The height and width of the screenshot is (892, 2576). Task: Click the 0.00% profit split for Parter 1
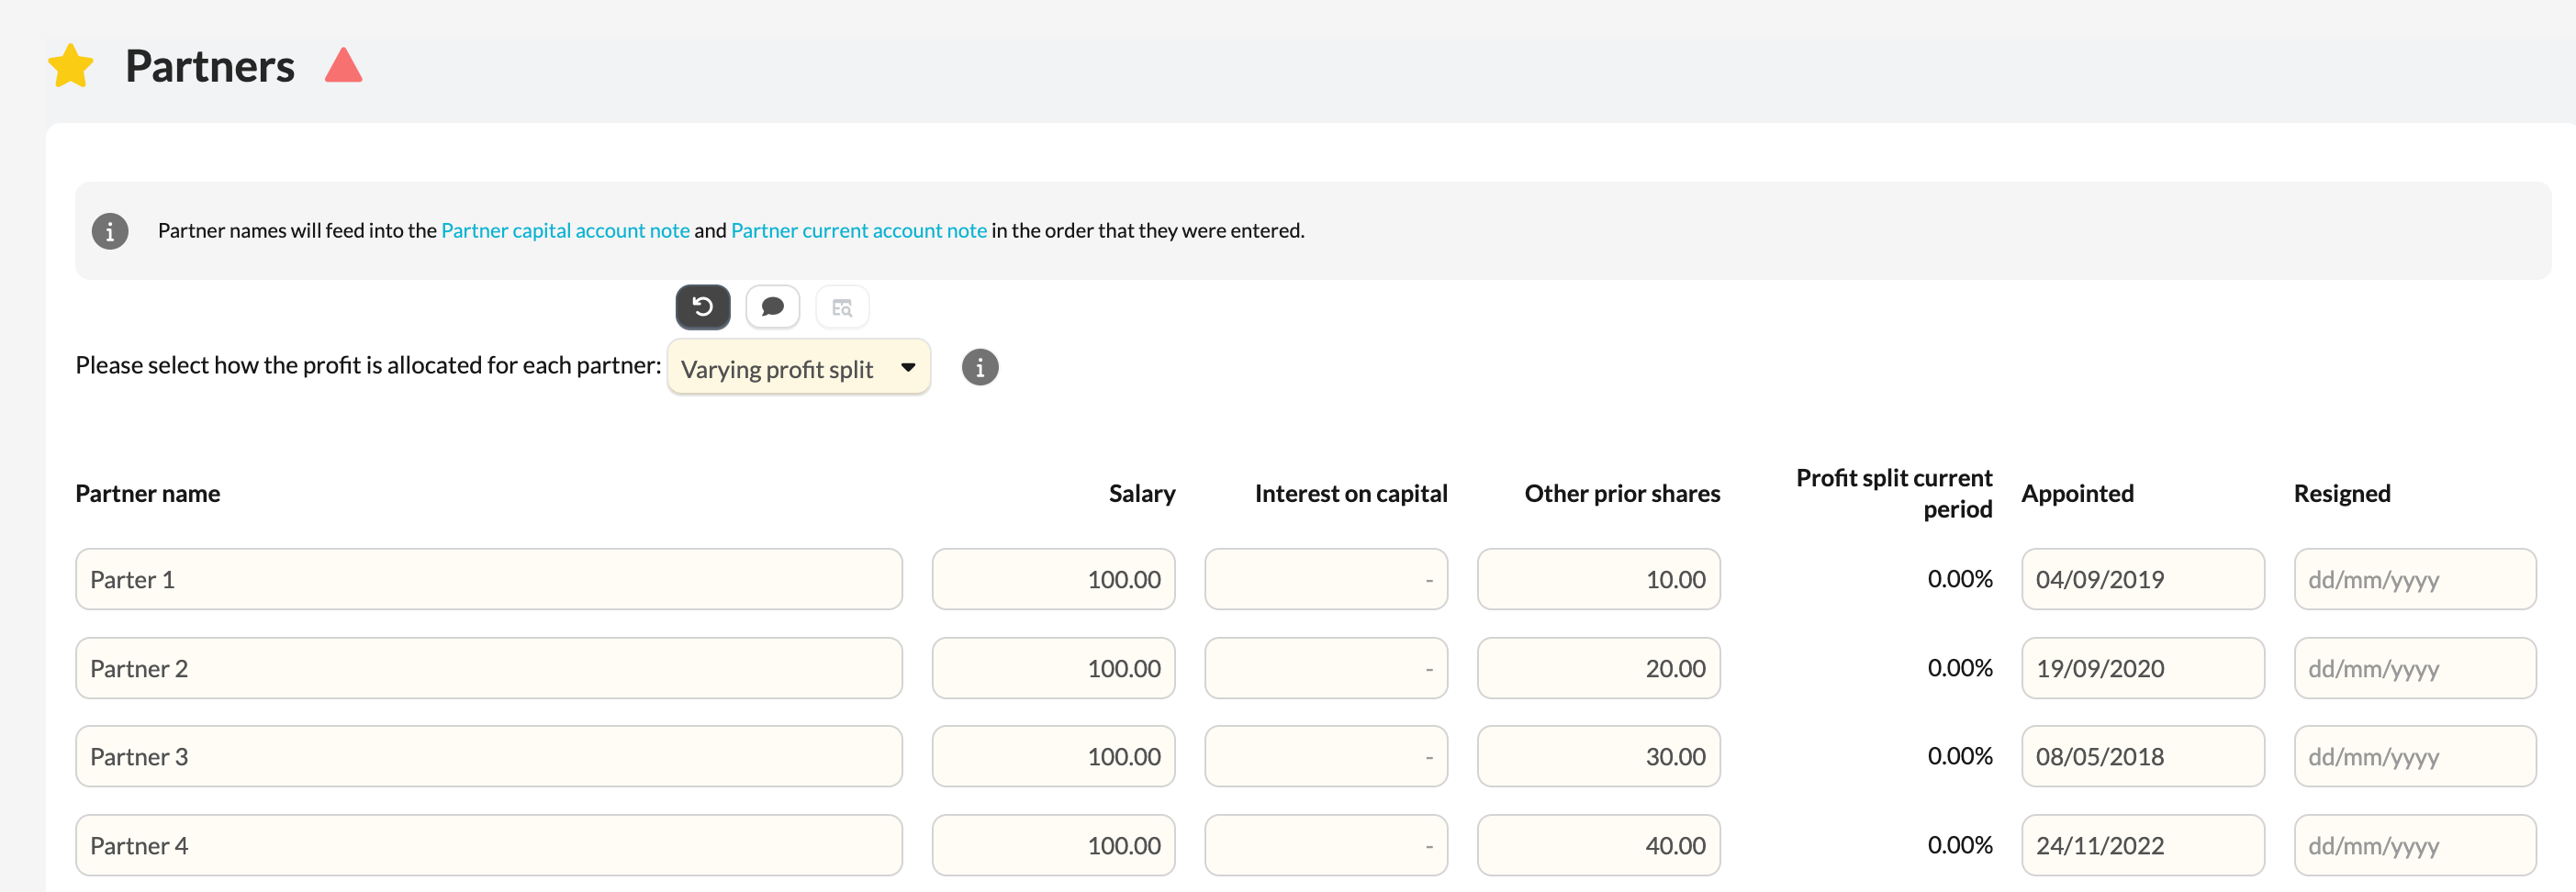coord(1960,579)
